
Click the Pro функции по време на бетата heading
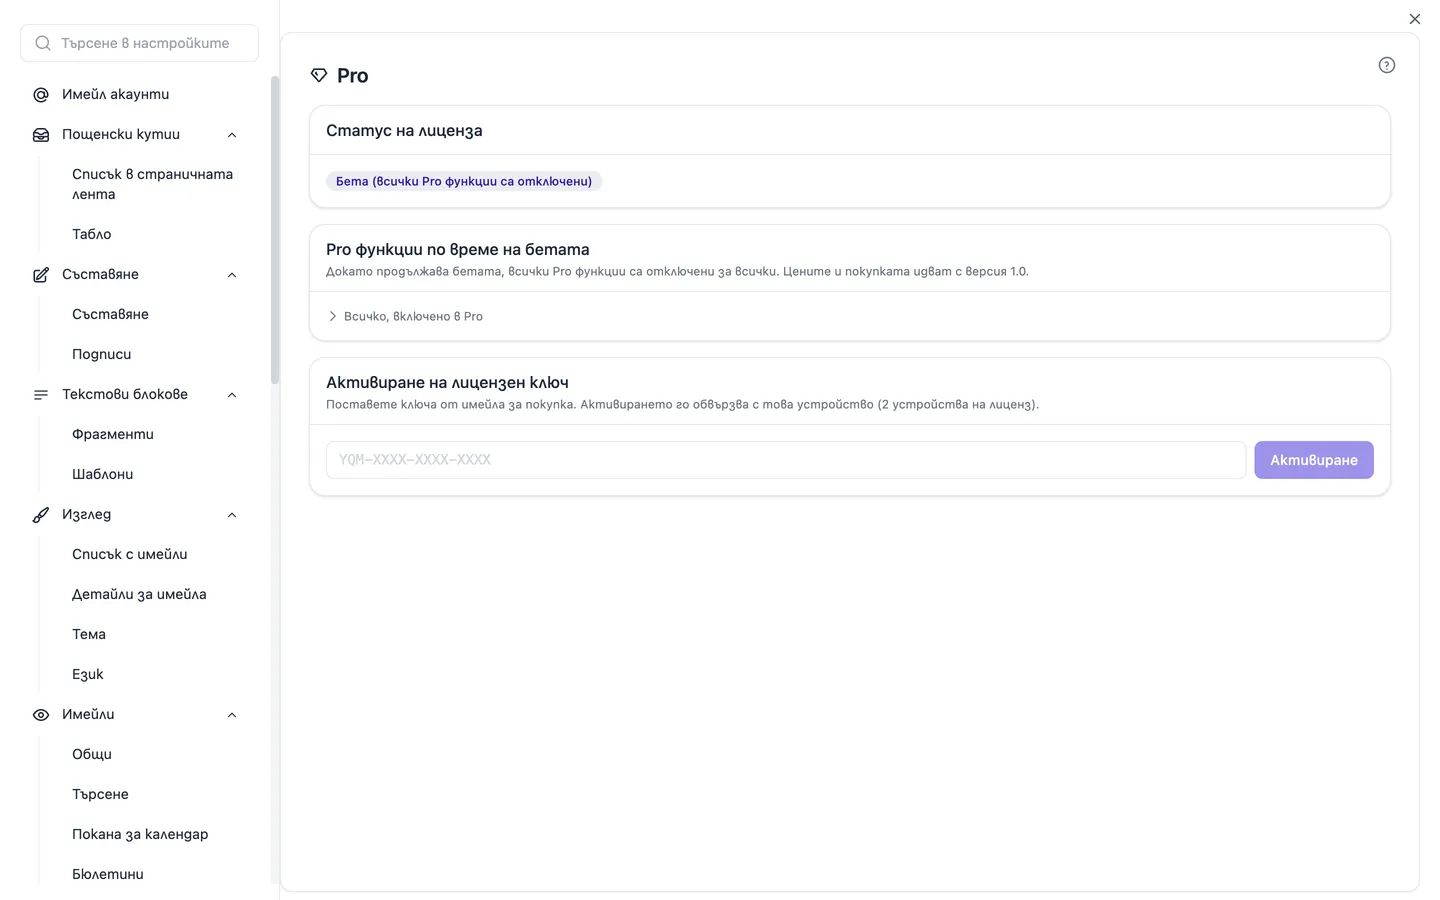coord(458,249)
